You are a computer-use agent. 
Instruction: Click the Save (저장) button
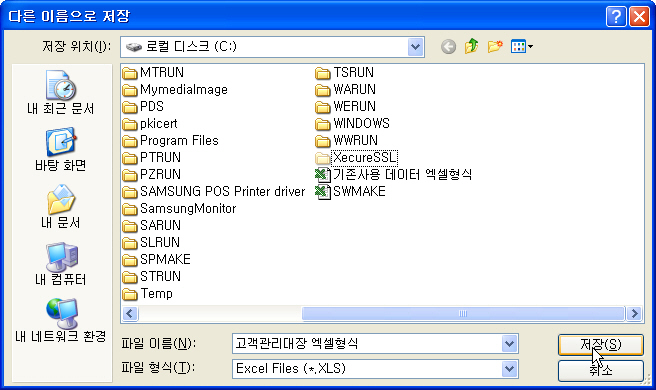pyautogui.click(x=601, y=345)
